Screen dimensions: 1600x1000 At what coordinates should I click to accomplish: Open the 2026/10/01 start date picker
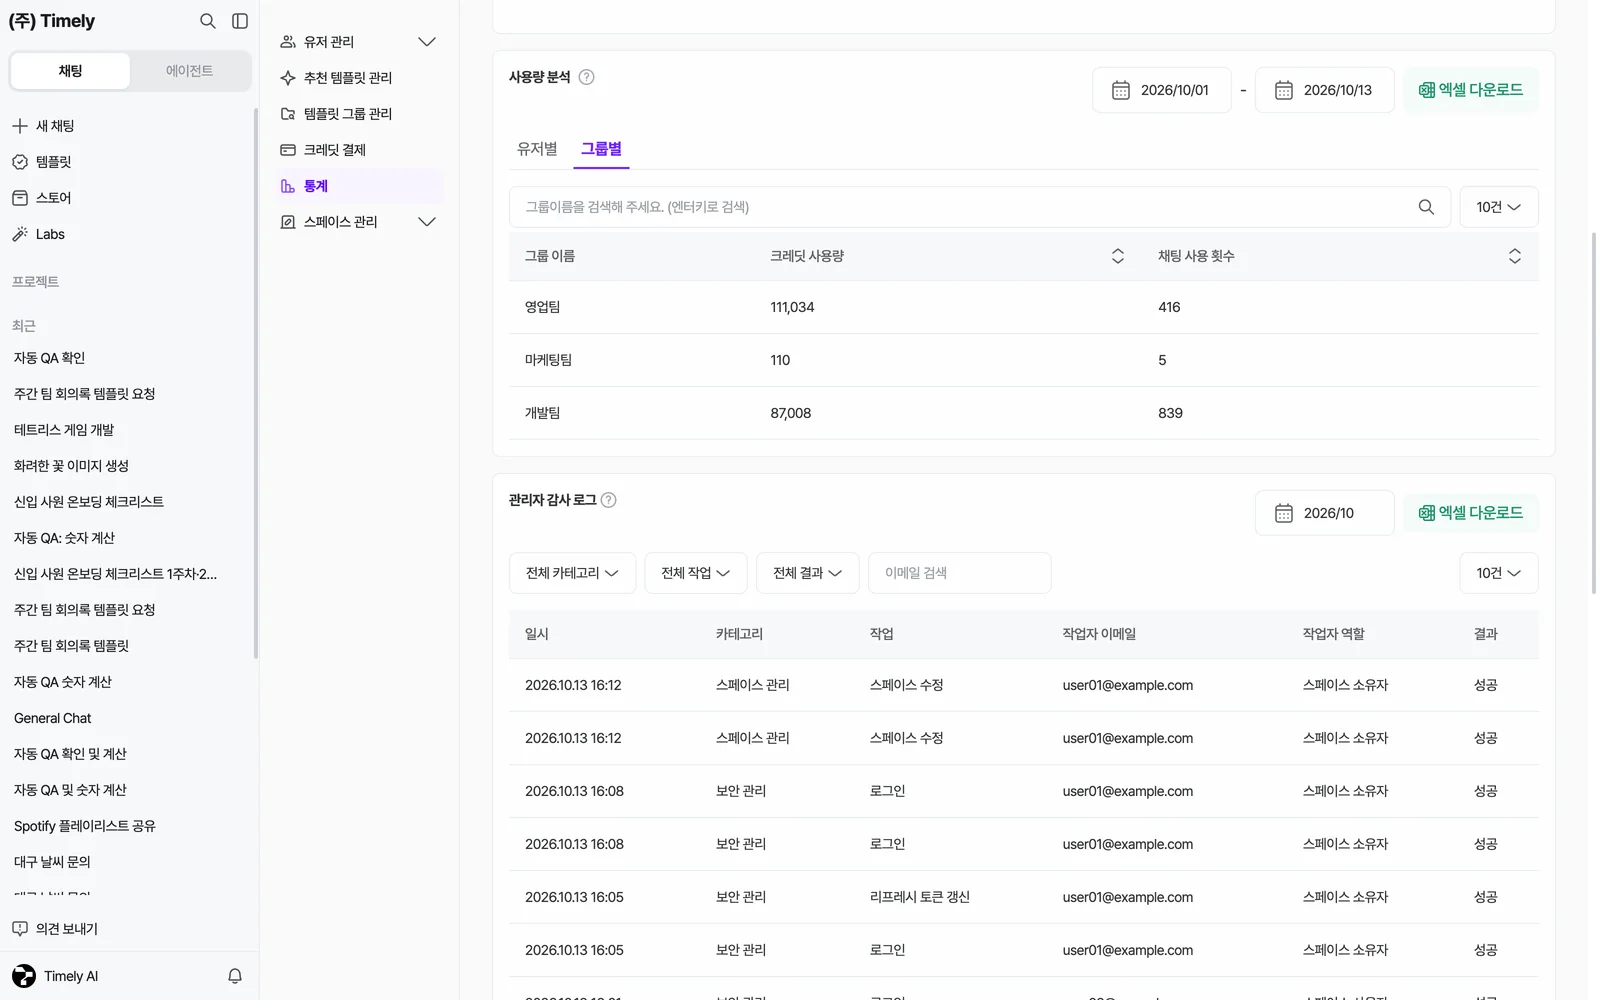tap(1162, 90)
